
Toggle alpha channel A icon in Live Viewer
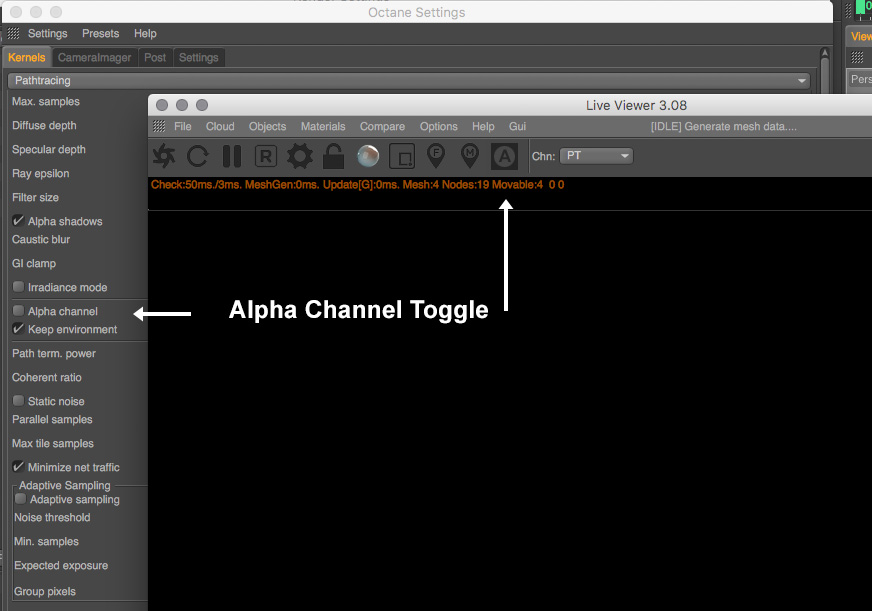504,156
